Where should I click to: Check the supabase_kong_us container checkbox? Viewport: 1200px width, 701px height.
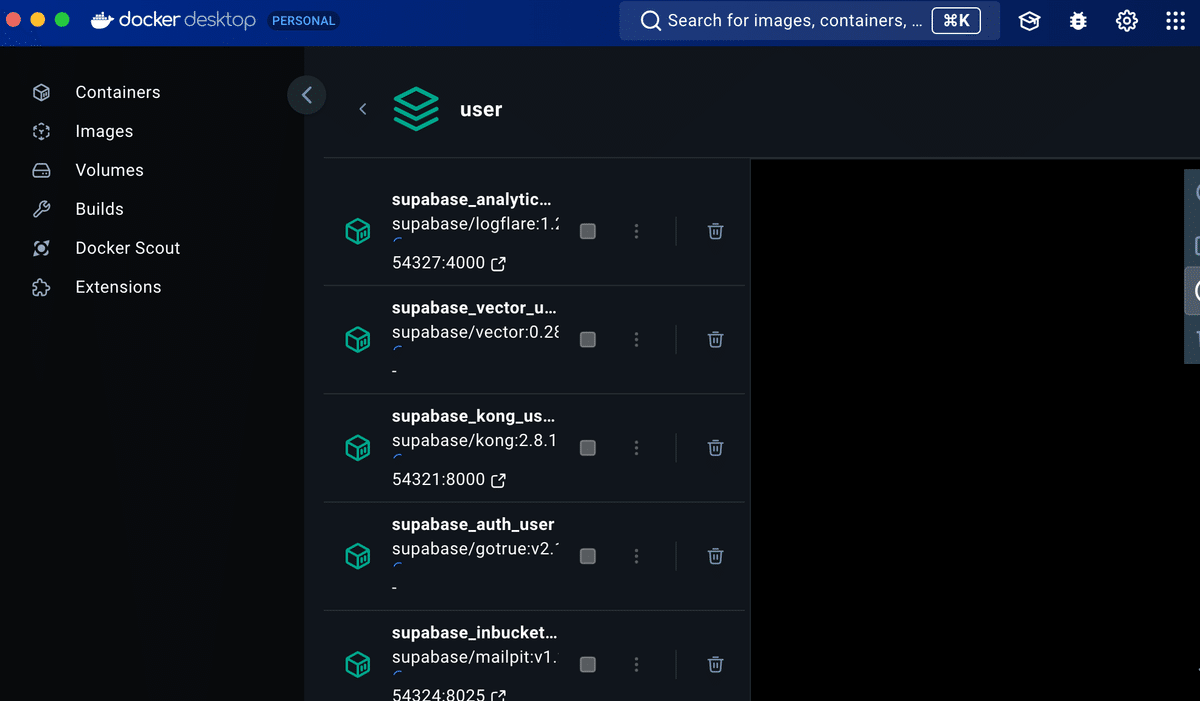click(587, 448)
